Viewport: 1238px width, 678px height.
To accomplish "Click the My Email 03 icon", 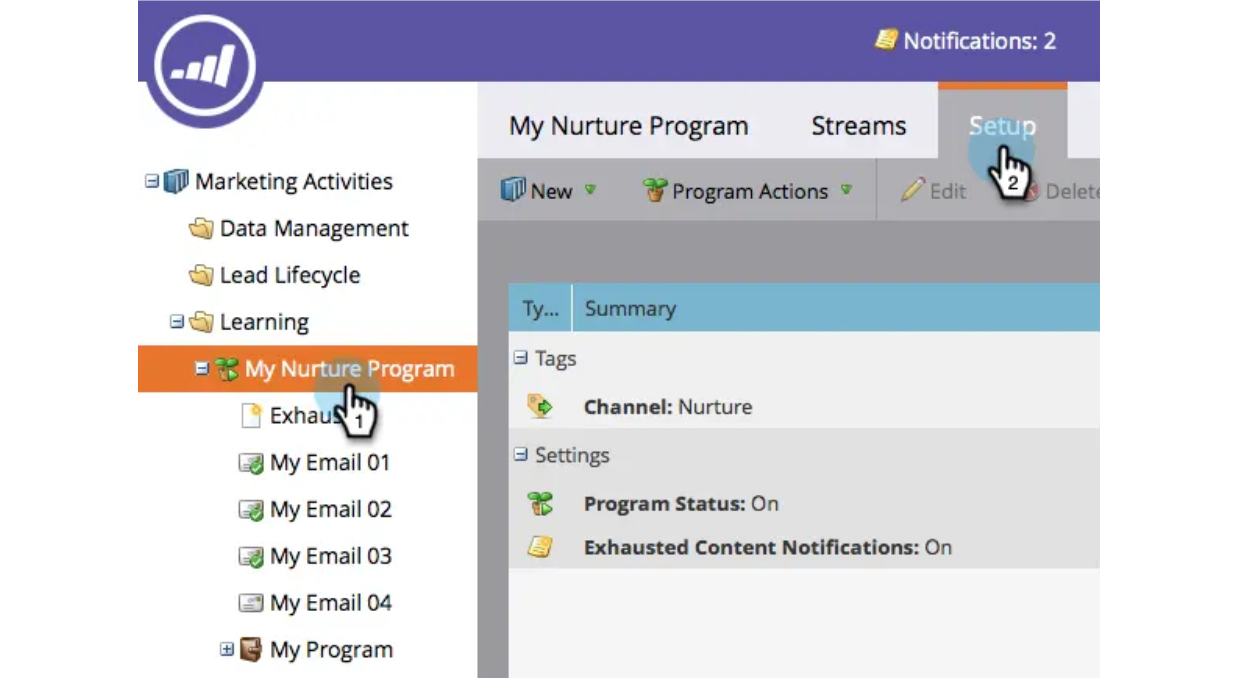I will click(251, 557).
